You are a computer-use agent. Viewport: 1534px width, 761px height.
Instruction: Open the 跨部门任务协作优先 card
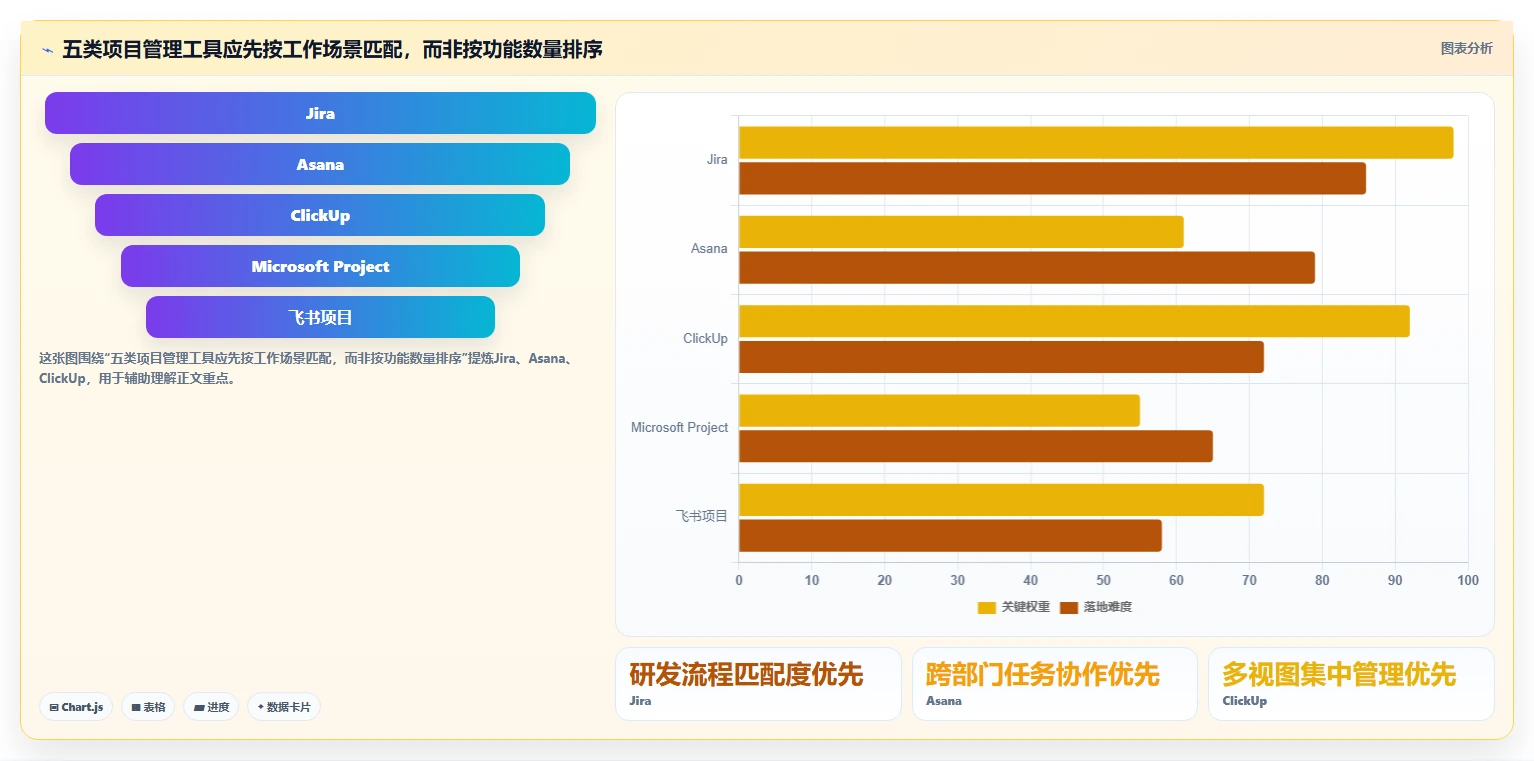coord(1054,684)
